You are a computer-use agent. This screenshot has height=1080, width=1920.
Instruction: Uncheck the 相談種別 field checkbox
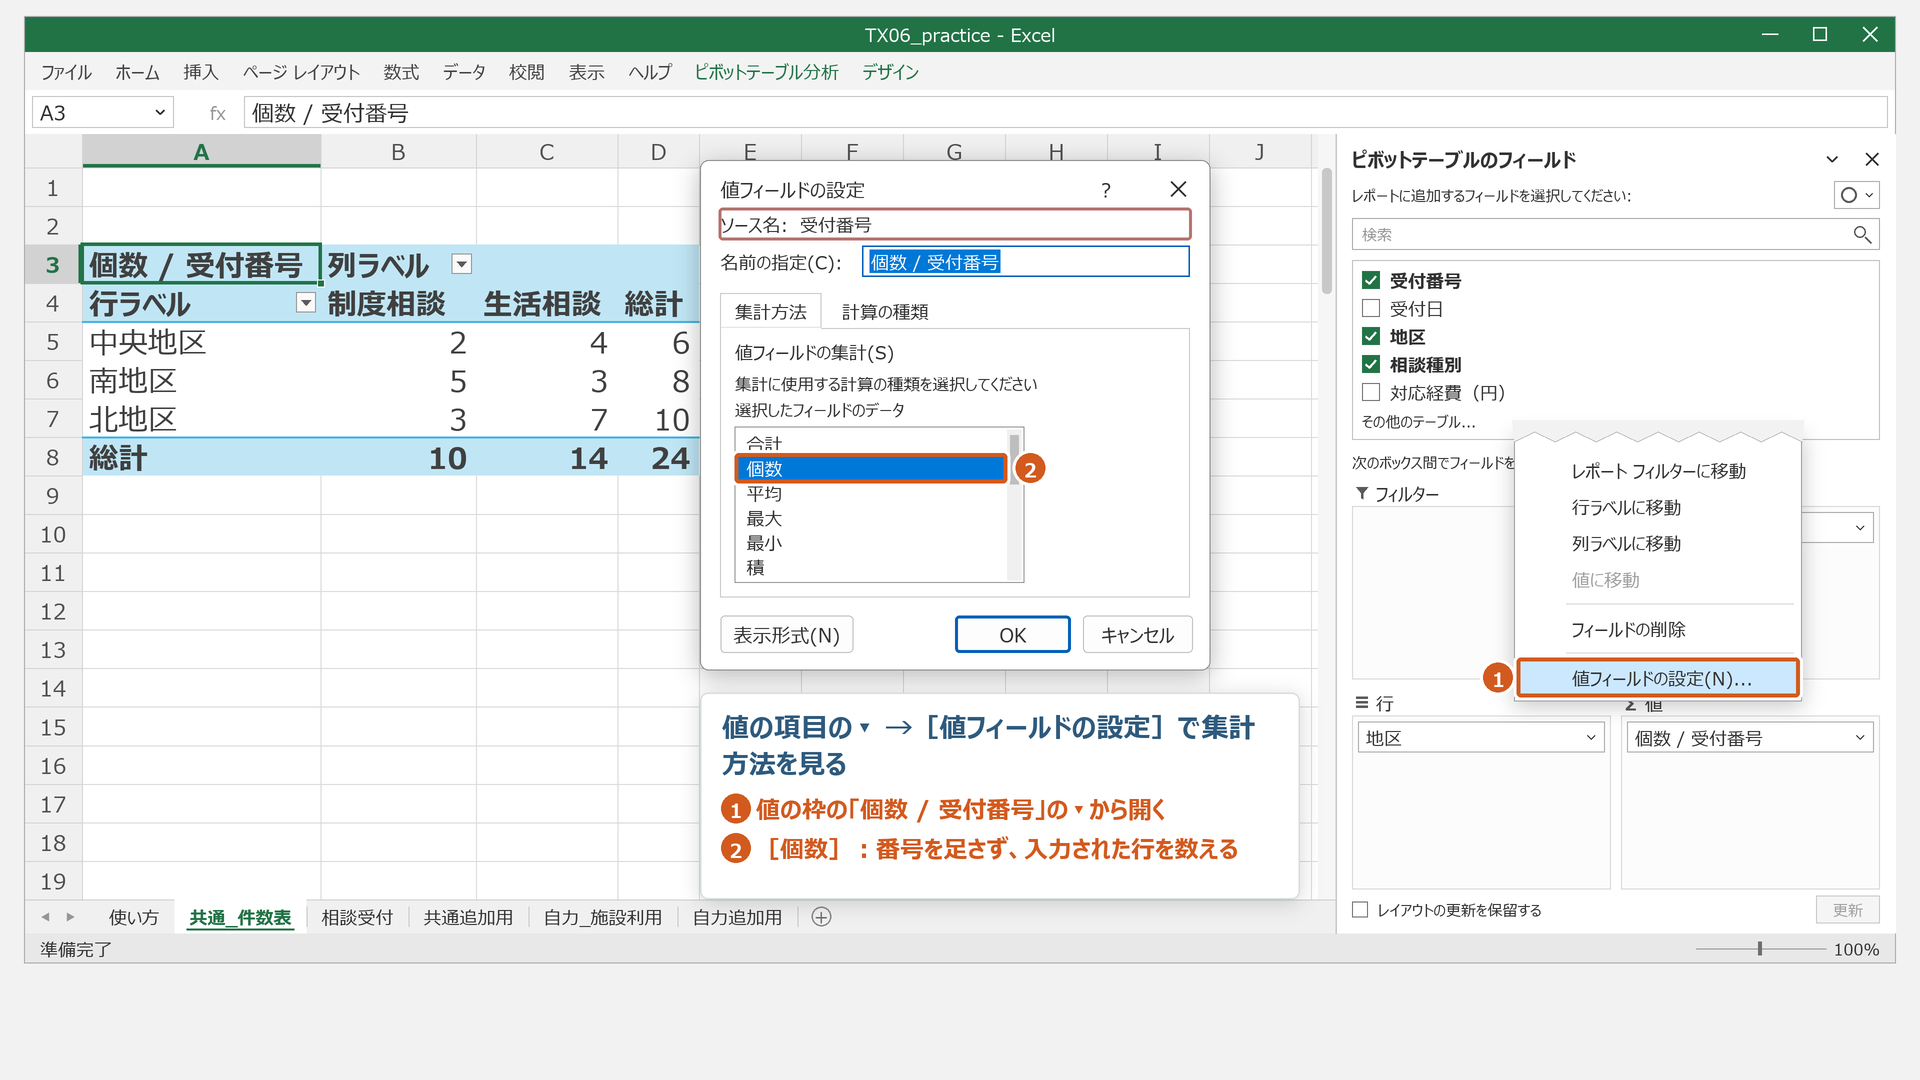[x=1371, y=364]
